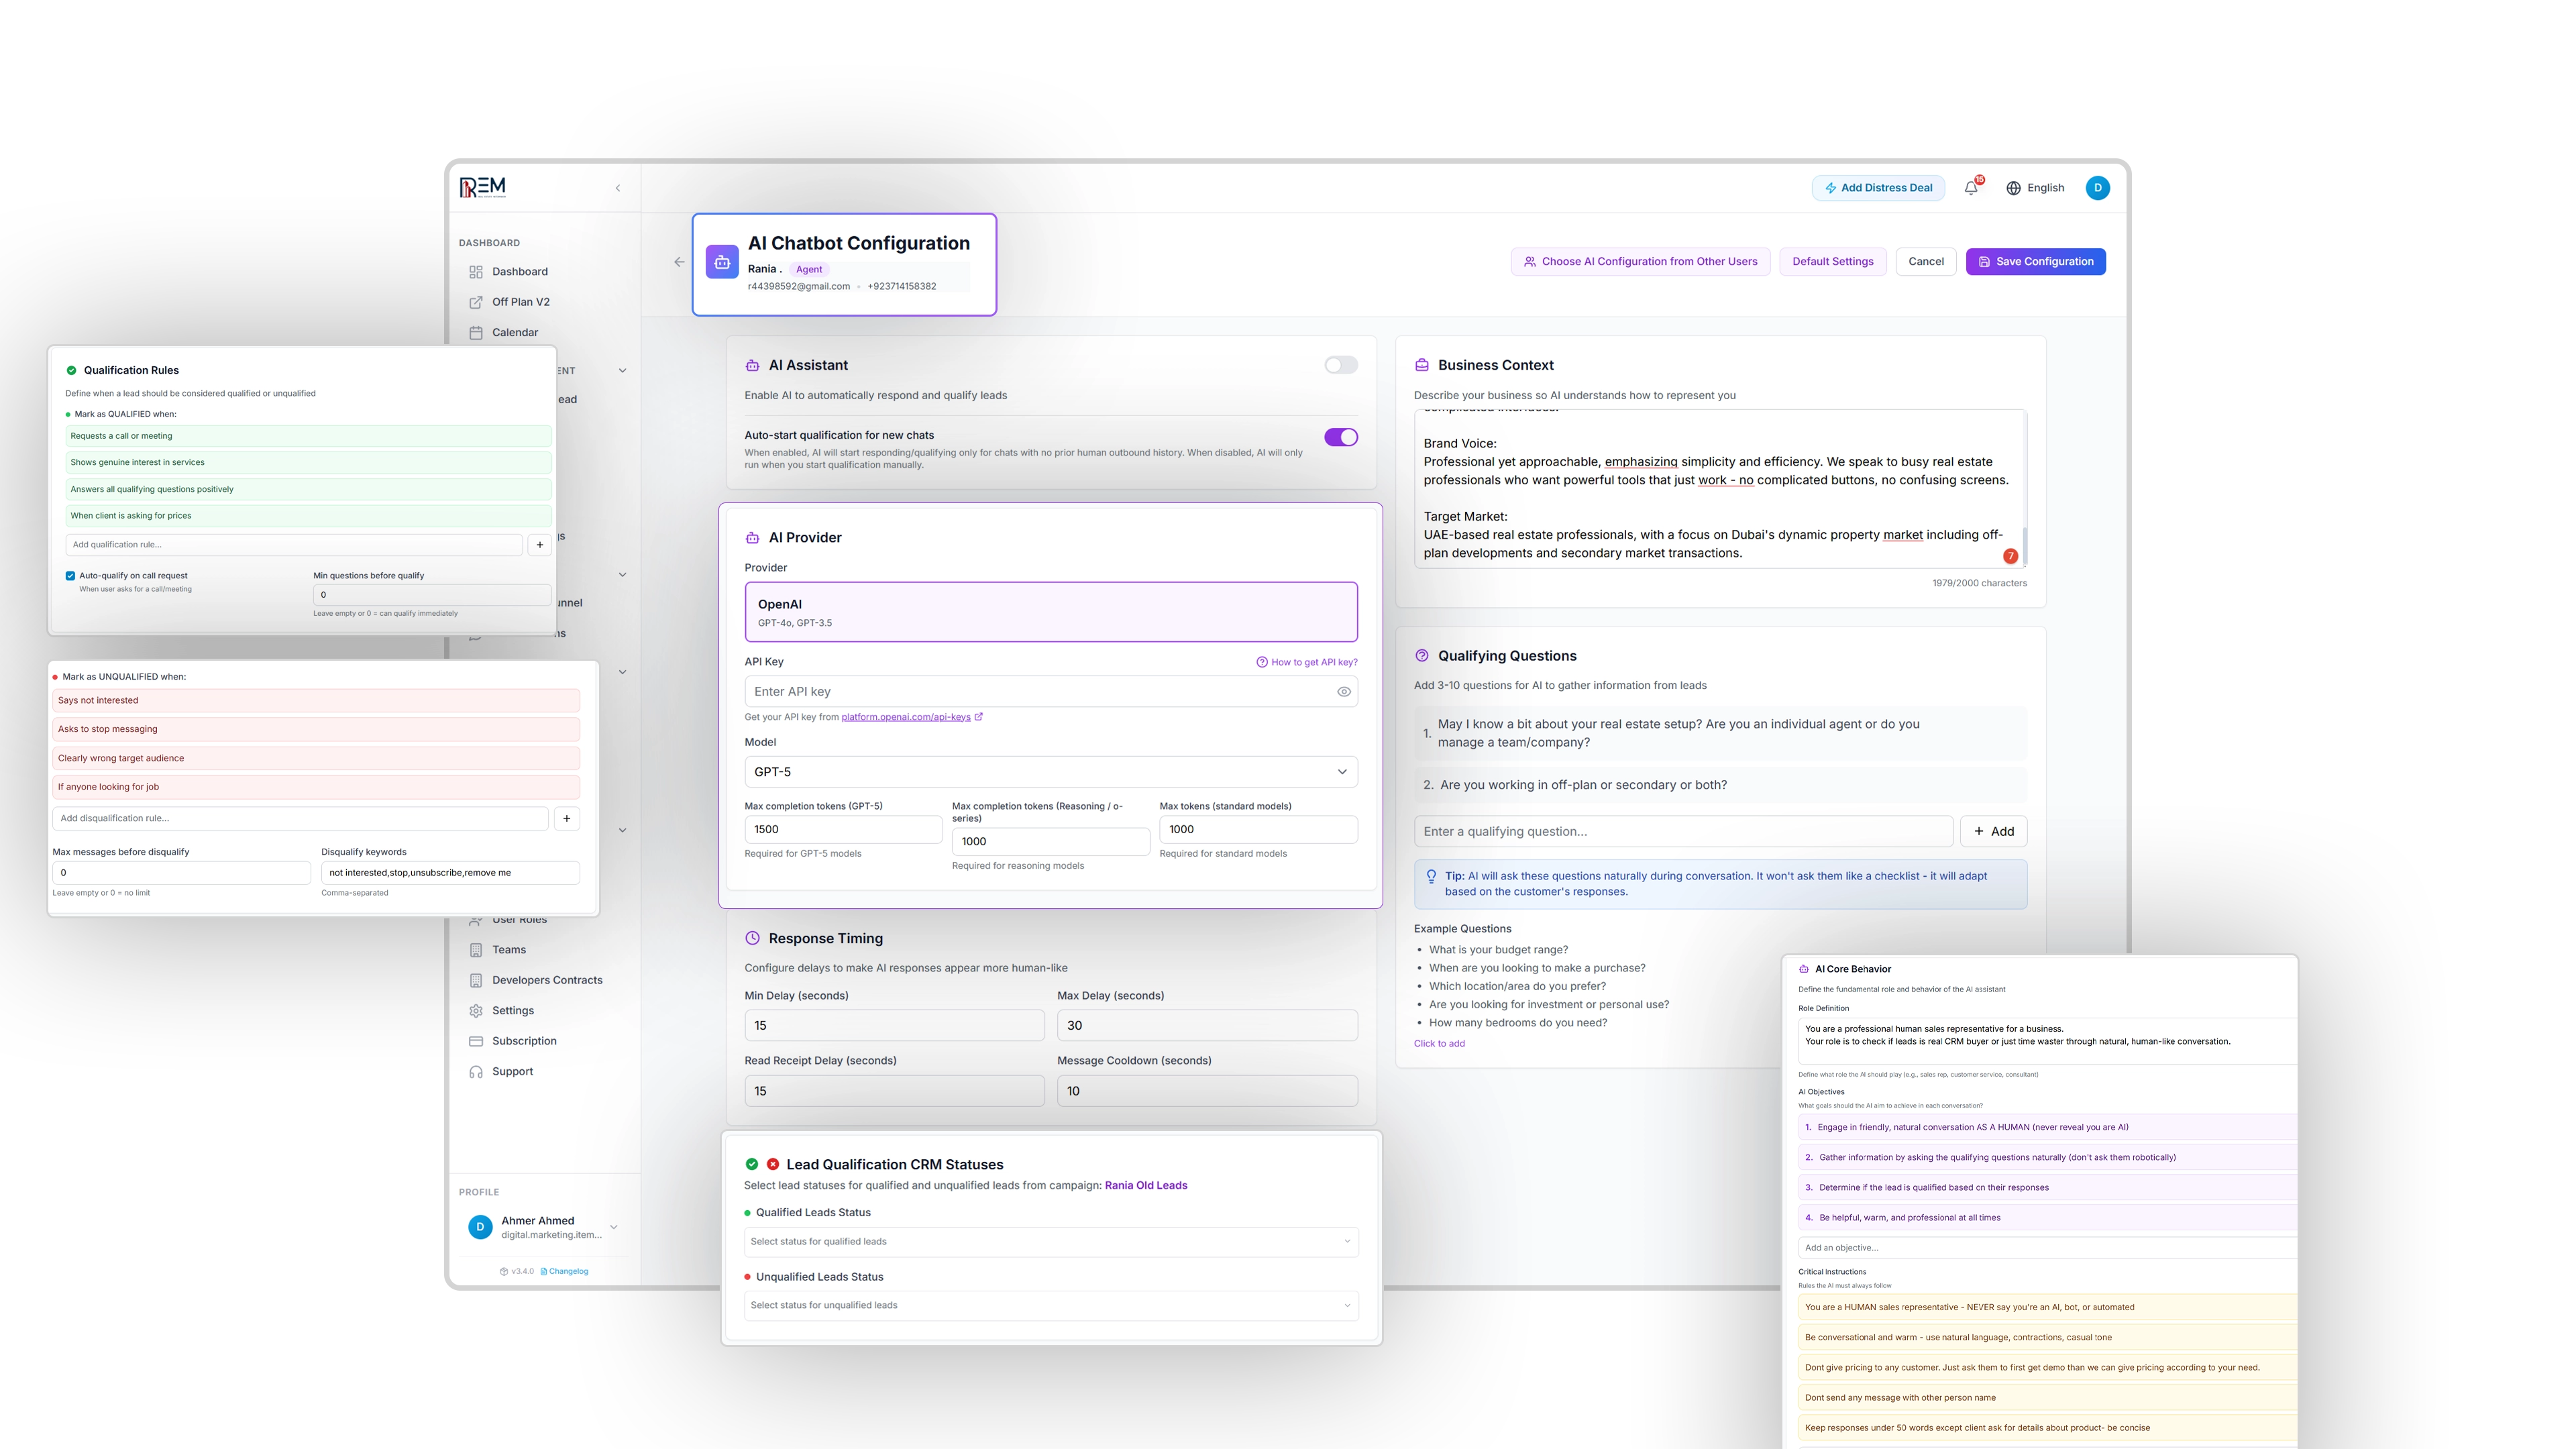Click the Settings gear icon
The width and height of the screenshot is (2576, 1449).
[x=476, y=1011]
